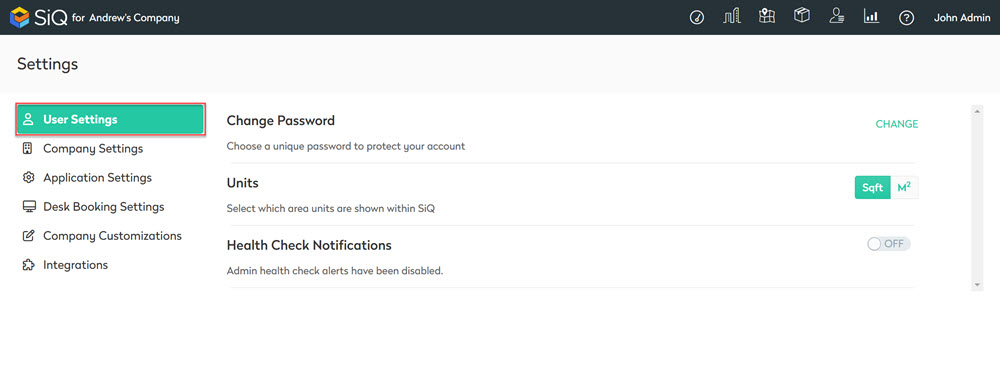The height and width of the screenshot is (374, 1000).
Task: Click 'Select which area units' description text
Action: pos(331,208)
